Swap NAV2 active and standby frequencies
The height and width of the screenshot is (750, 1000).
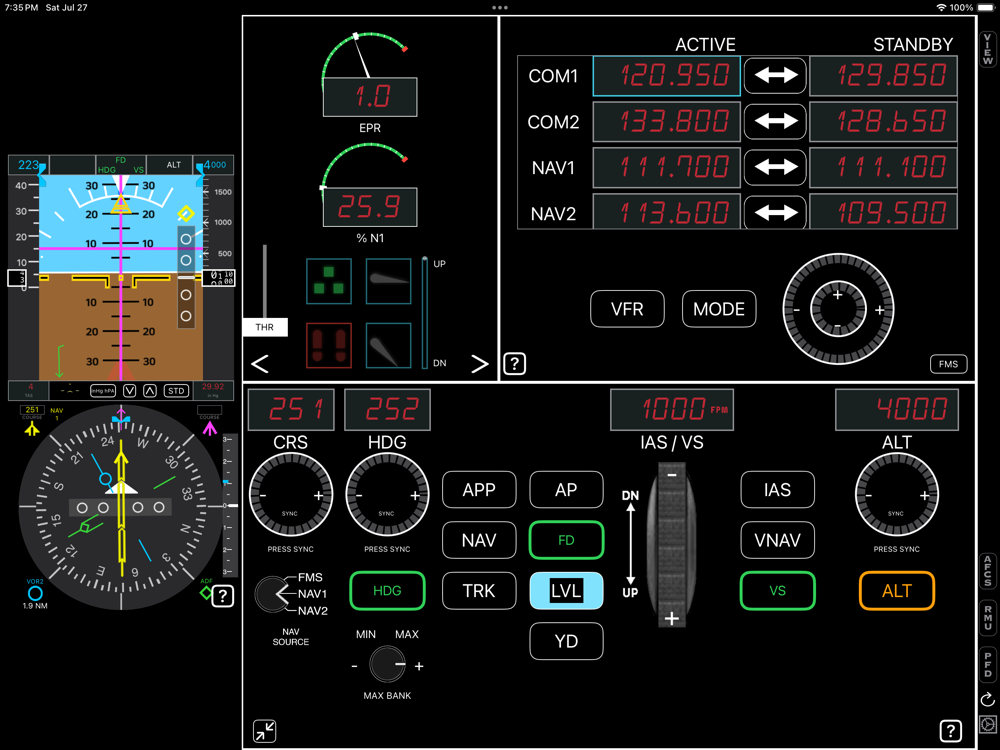coord(775,212)
